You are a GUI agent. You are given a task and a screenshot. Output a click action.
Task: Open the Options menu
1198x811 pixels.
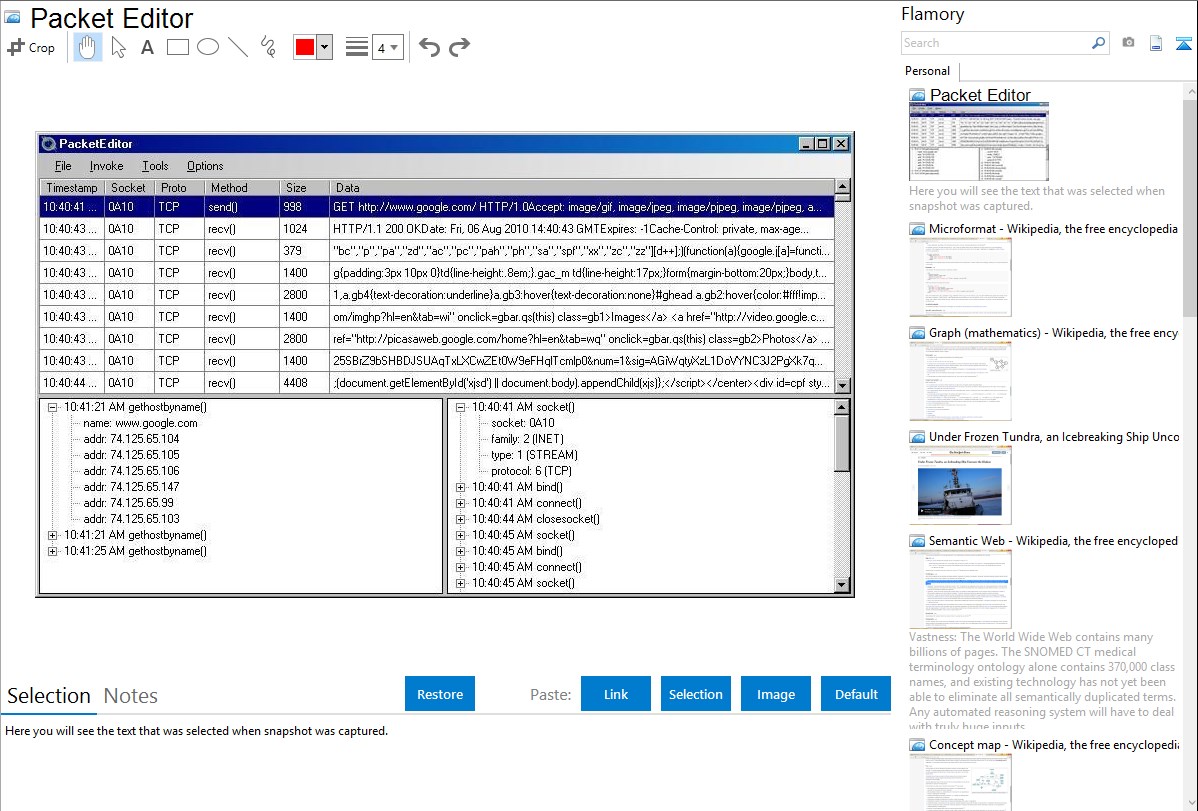click(205, 166)
